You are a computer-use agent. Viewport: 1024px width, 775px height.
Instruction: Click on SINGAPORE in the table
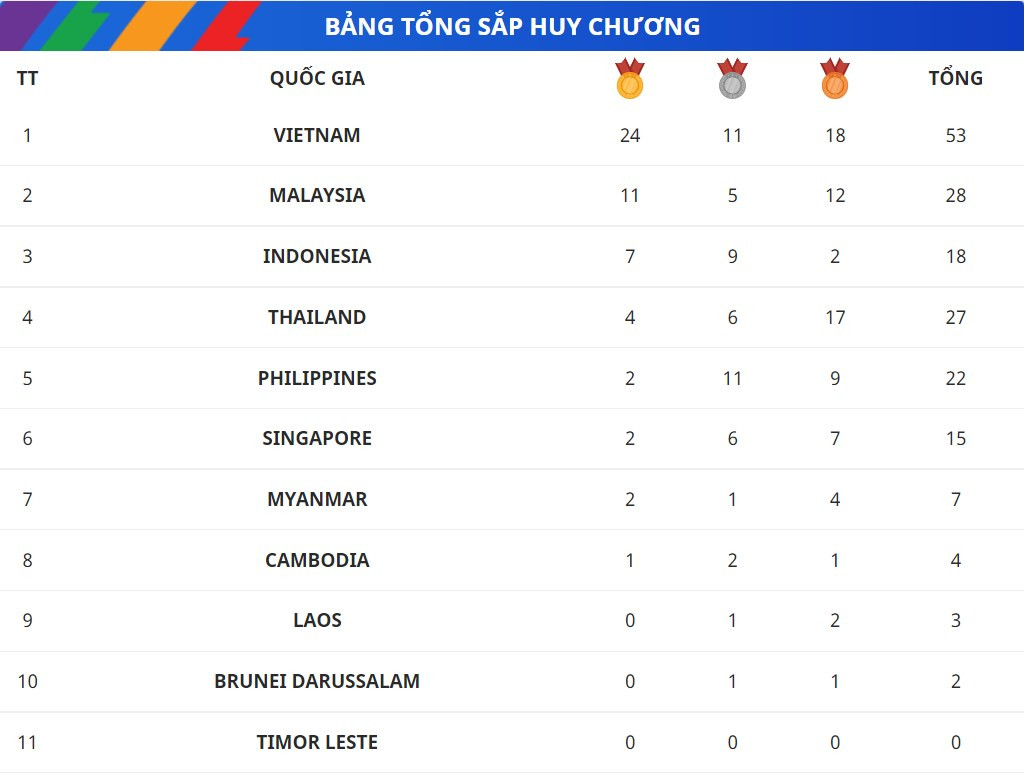317,438
